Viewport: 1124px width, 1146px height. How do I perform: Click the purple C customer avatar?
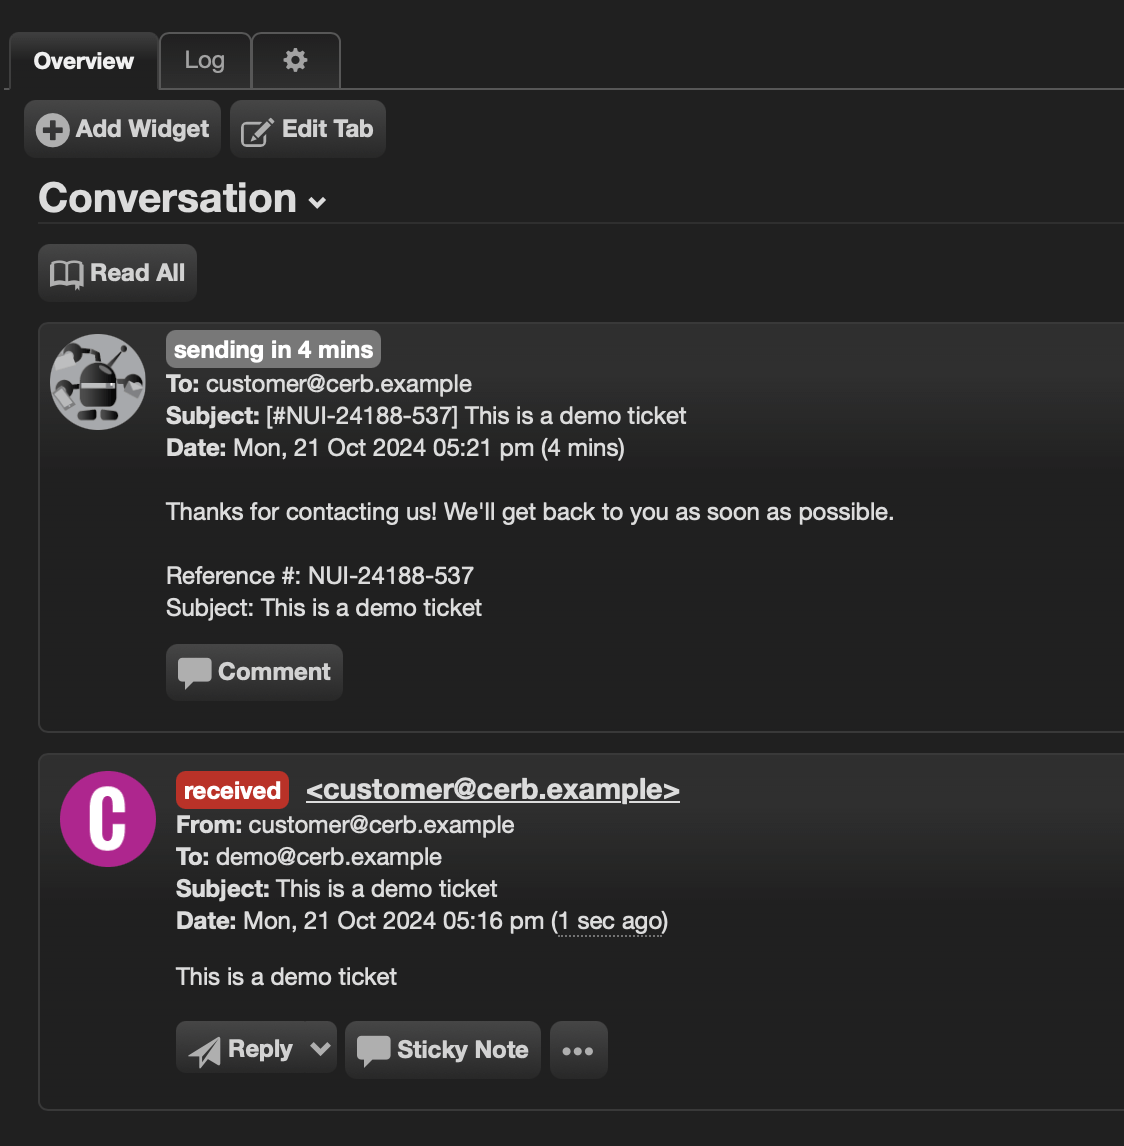click(108, 819)
